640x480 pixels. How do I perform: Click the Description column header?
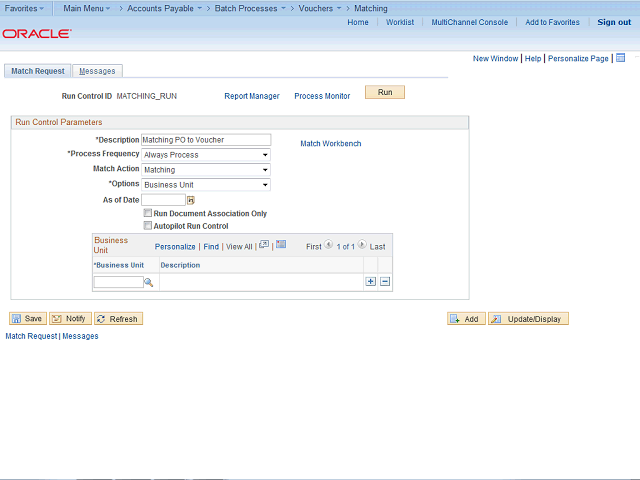pos(180,265)
